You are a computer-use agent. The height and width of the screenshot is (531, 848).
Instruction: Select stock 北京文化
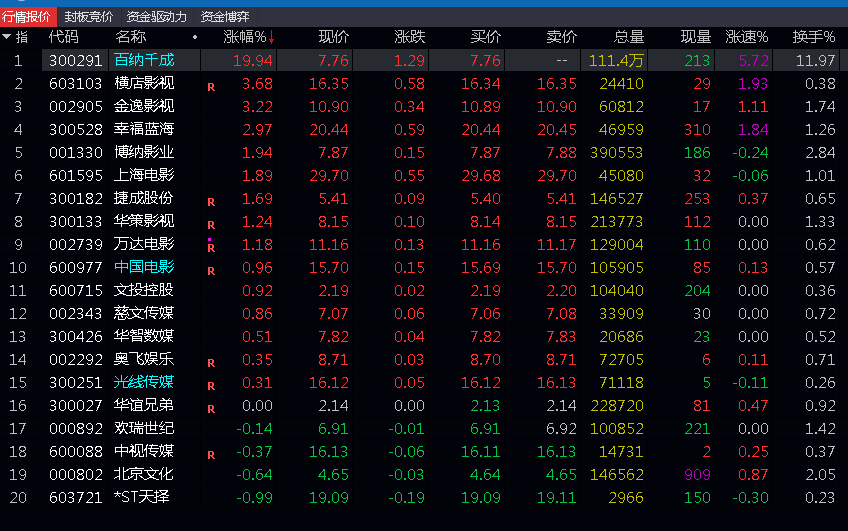pos(144,474)
